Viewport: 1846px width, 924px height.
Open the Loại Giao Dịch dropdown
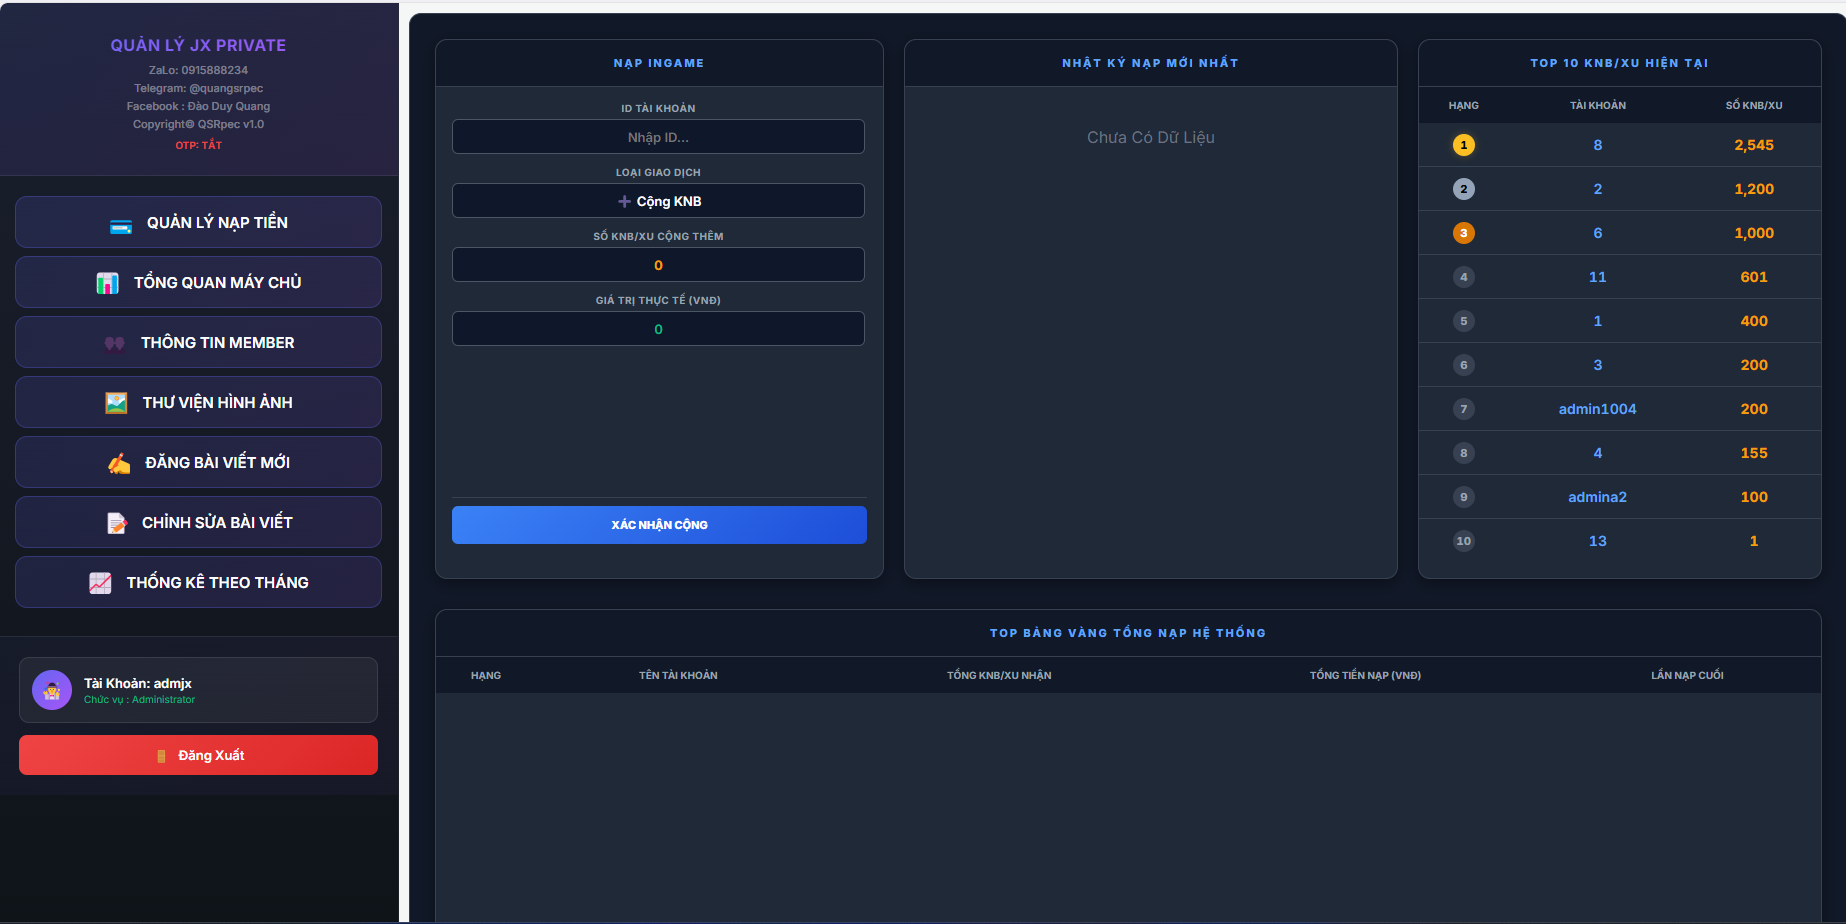658,201
